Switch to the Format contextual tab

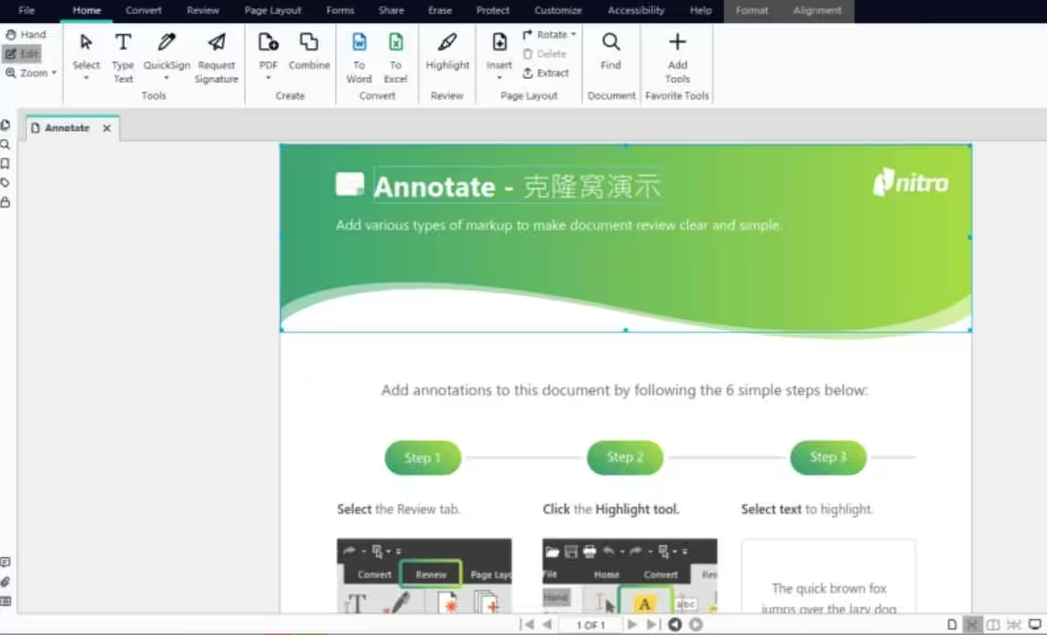(x=752, y=11)
